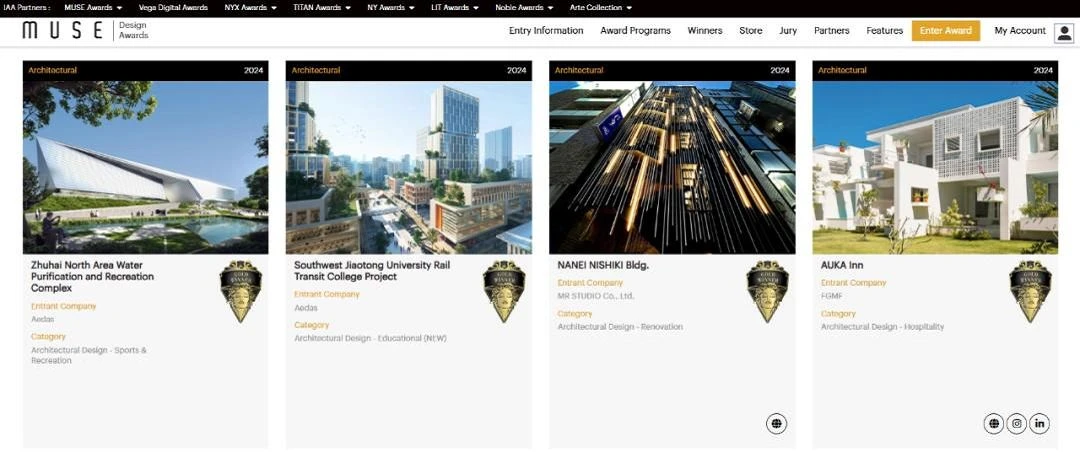
Task: View the AUKA Inn white building thumbnail
Action: (935, 167)
